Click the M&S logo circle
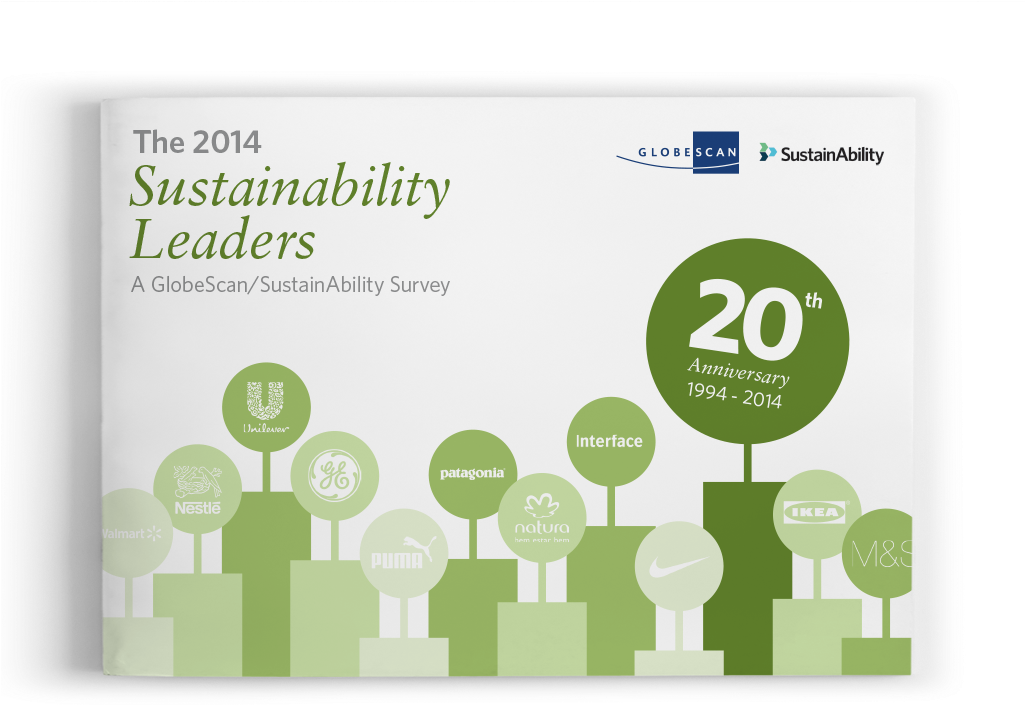Screen dimensions: 1025x710 click(878, 554)
